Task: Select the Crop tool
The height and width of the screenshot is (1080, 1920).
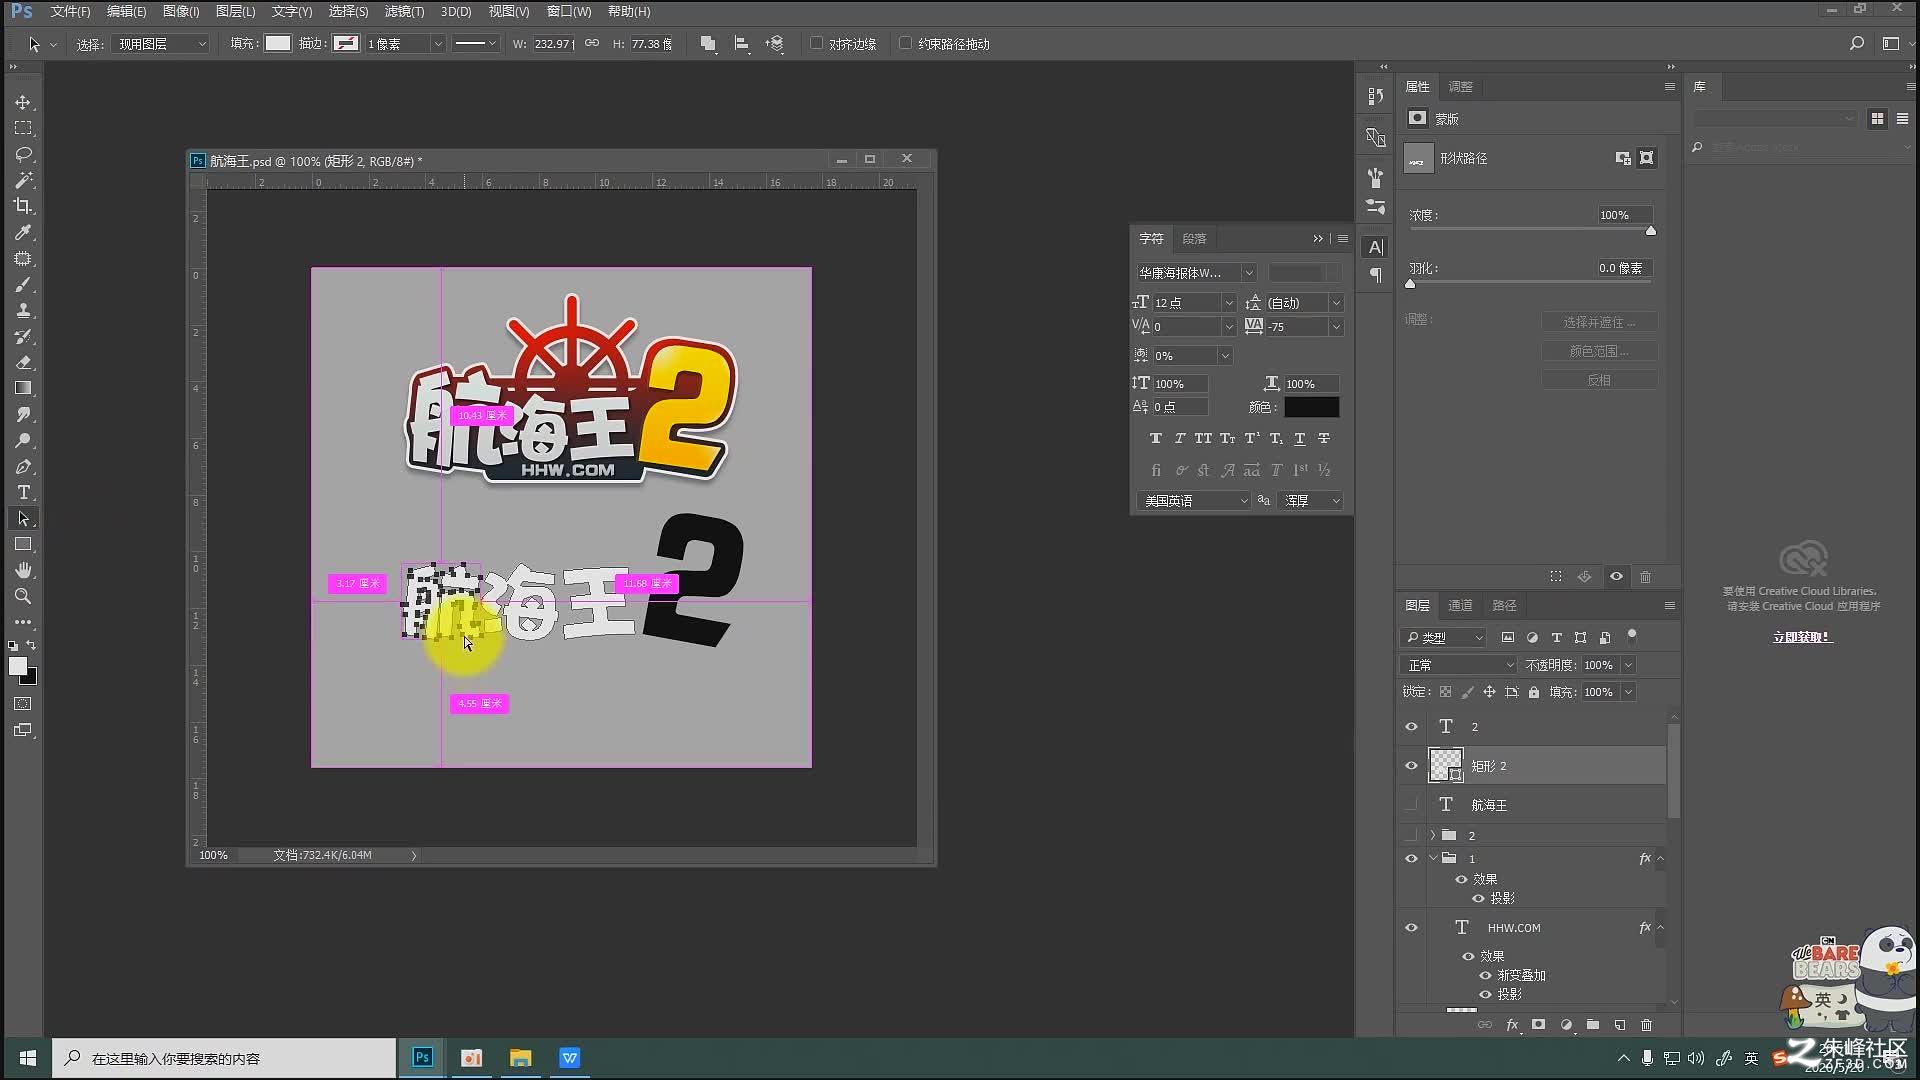Action: (x=23, y=207)
